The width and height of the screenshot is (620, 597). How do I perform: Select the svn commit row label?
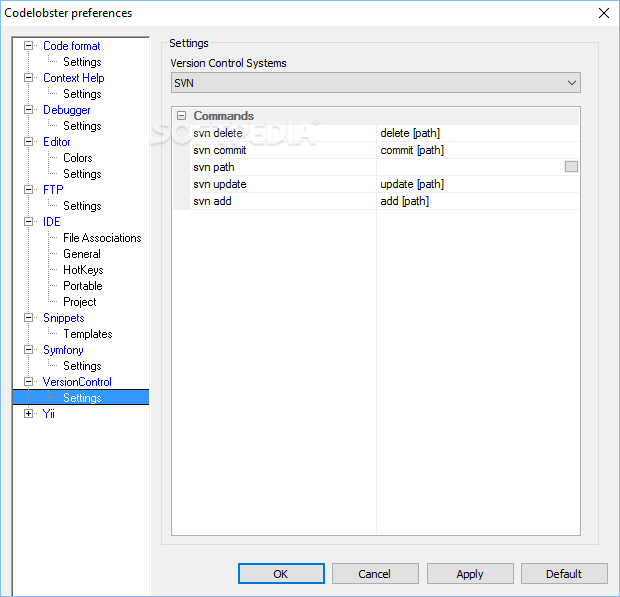coord(219,150)
